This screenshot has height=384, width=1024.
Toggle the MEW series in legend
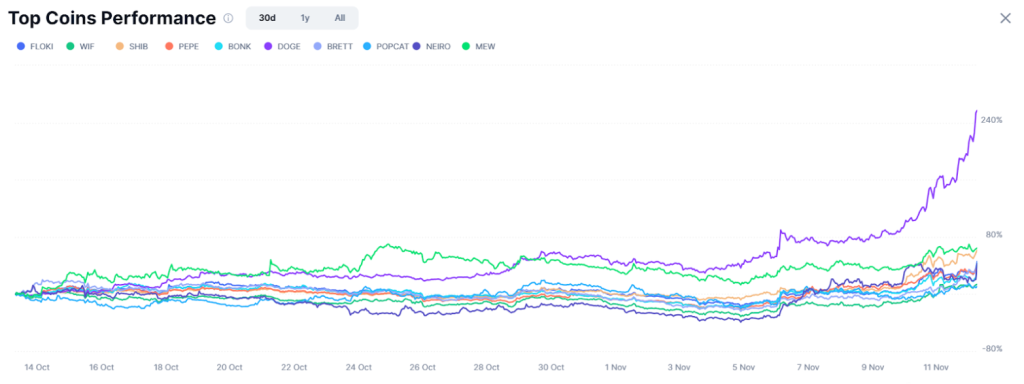click(478, 46)
